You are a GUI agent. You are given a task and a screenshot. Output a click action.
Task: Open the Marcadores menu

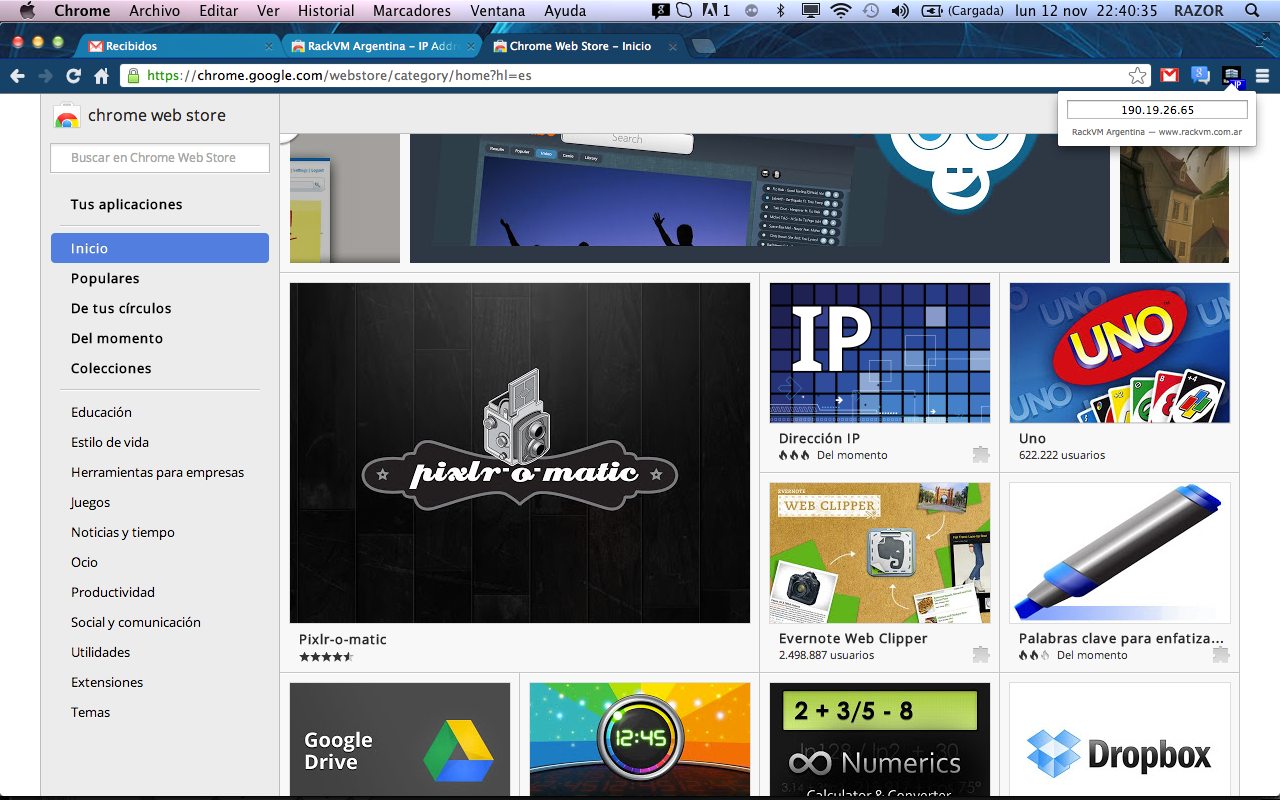411,11
